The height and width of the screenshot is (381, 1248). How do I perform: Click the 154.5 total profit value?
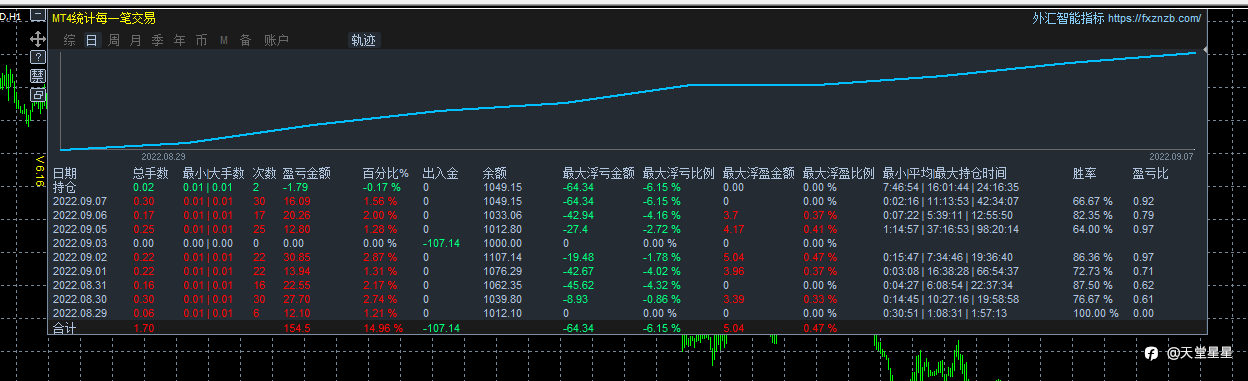[x=297, y=327]
